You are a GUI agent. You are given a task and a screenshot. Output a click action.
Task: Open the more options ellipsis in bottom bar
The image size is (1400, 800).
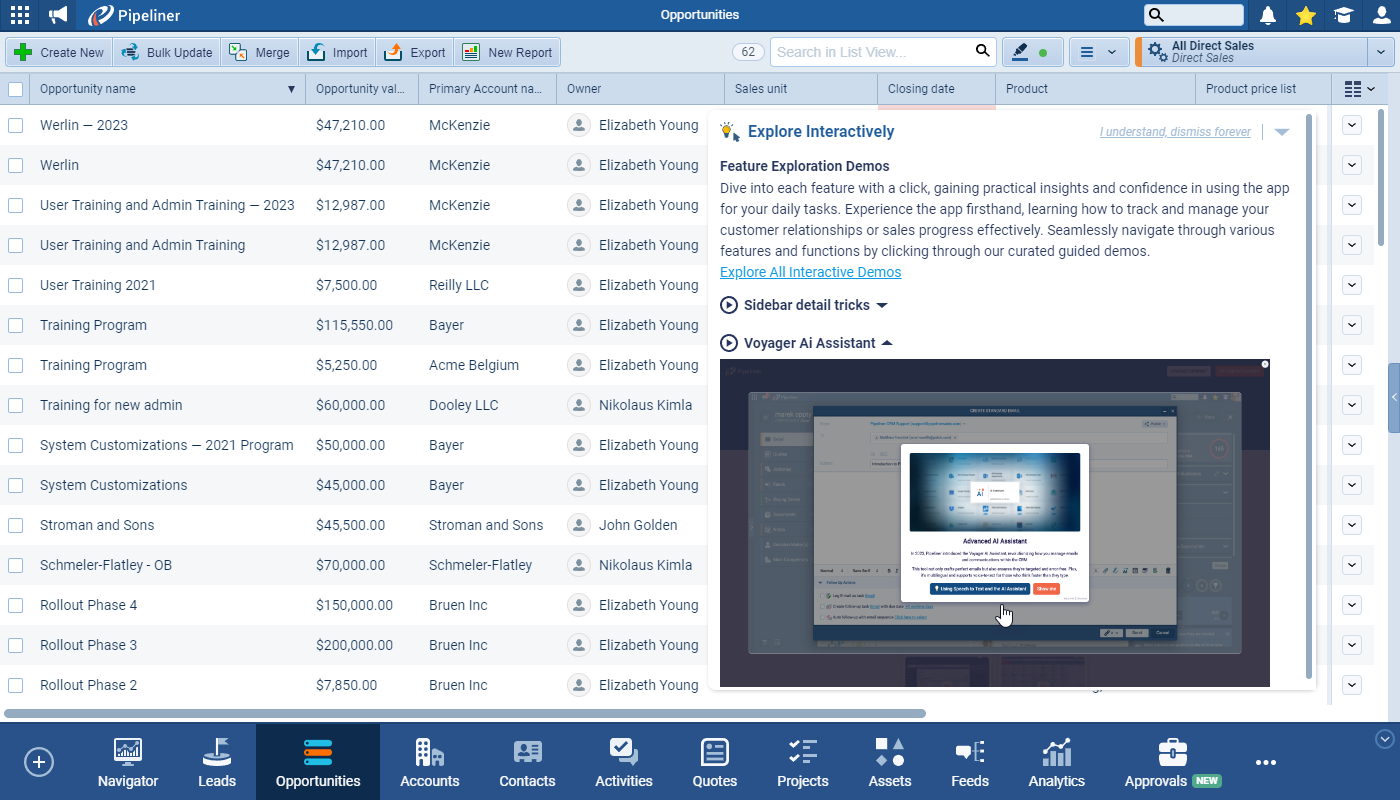click(1265, 762)
